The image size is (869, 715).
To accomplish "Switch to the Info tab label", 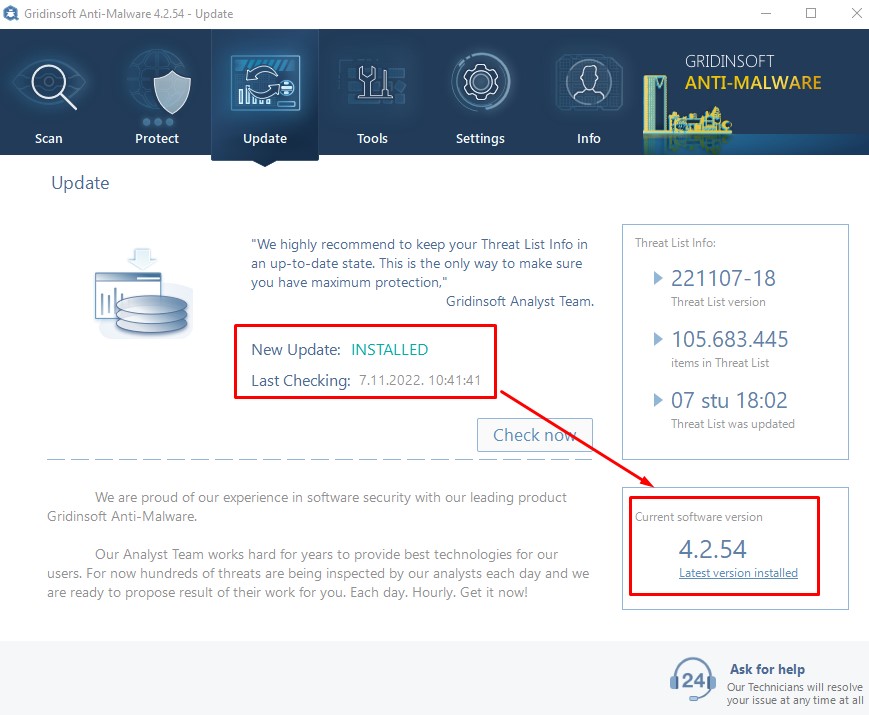I will click(x=589, y=139).
